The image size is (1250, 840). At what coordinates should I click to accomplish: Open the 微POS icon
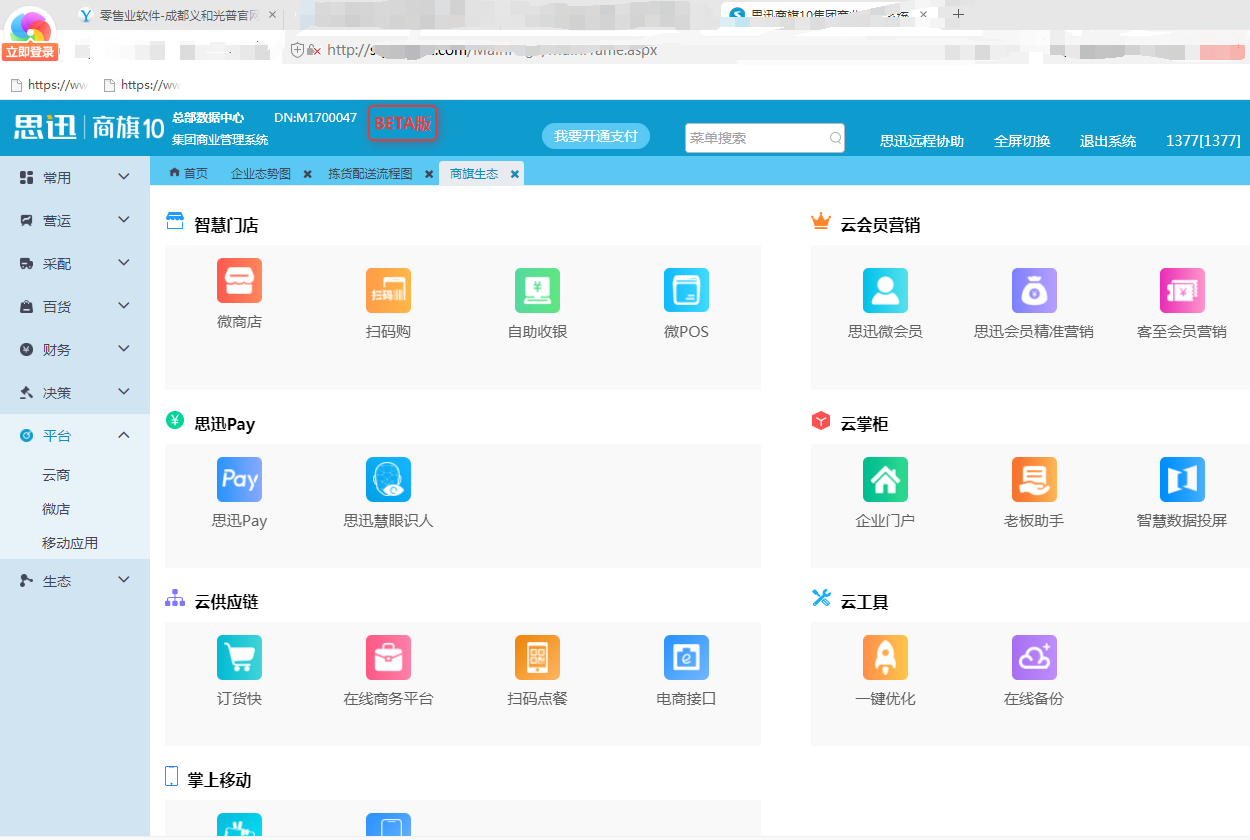[685, 290]
